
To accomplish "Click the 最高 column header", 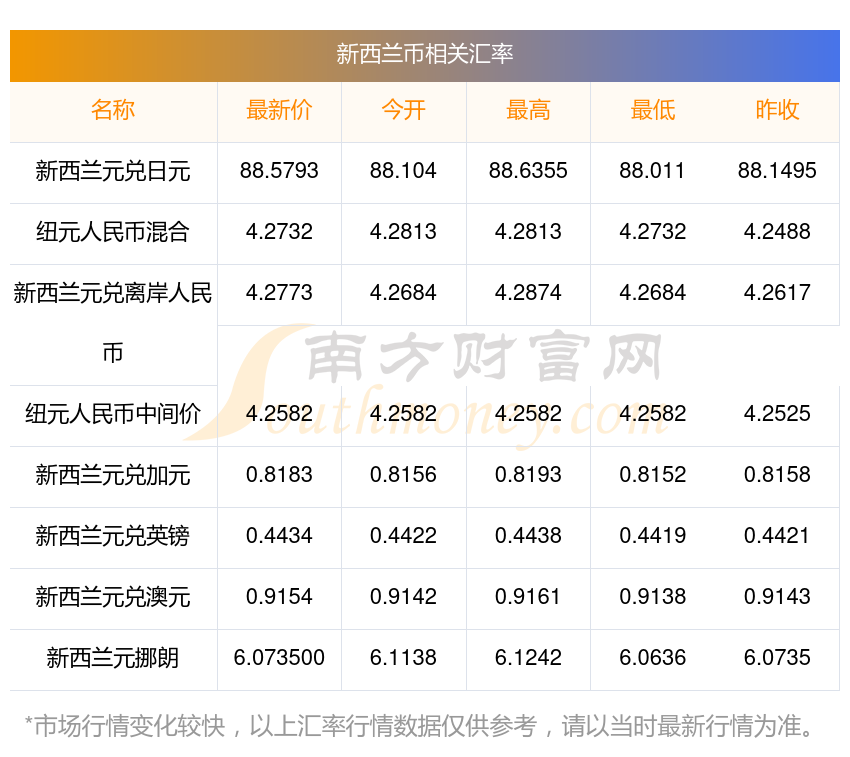I will point(528,110).
